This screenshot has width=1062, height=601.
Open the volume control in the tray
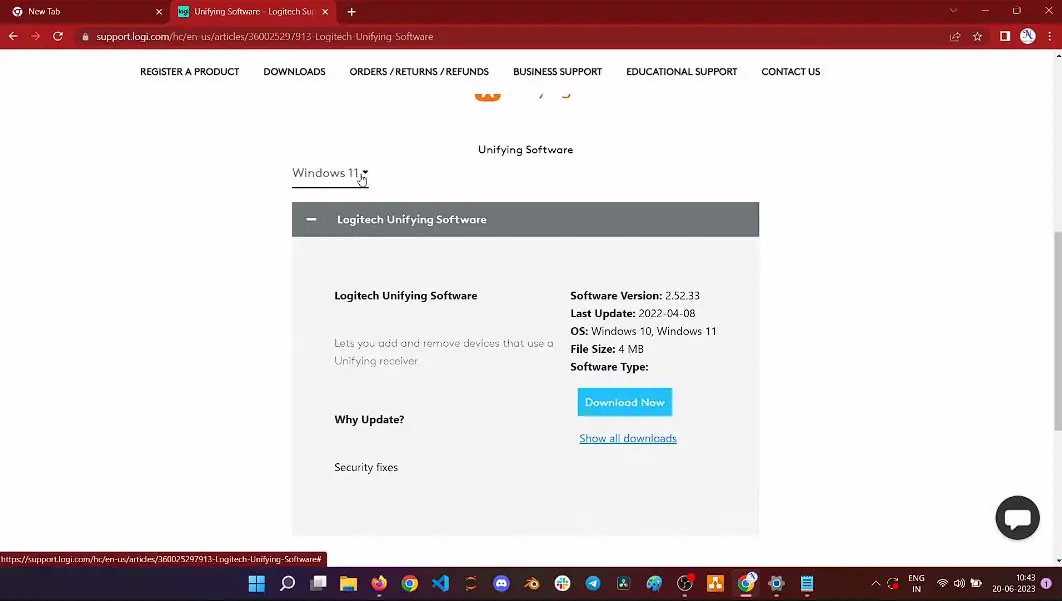point(959,583)
